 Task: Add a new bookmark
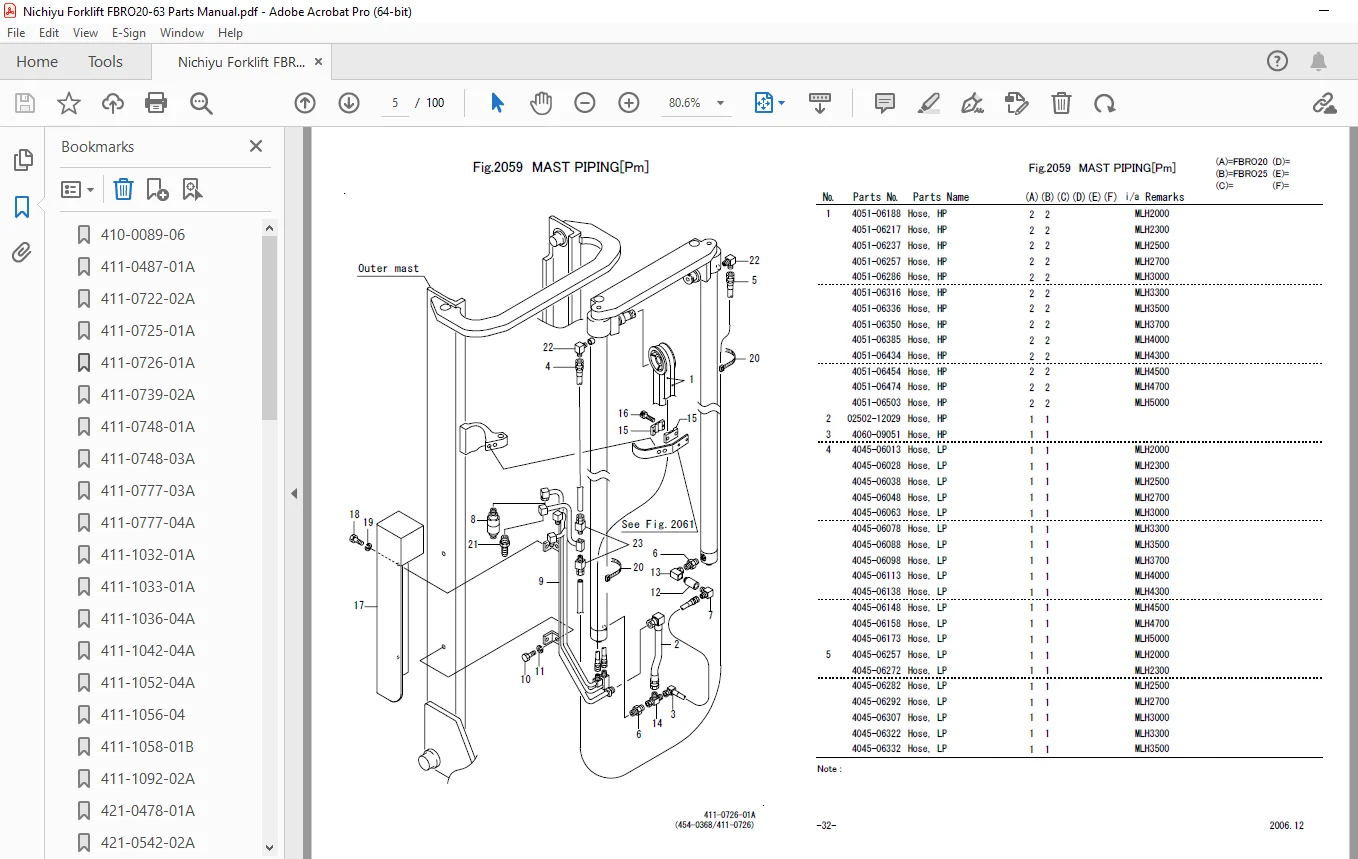pos(157,189)
